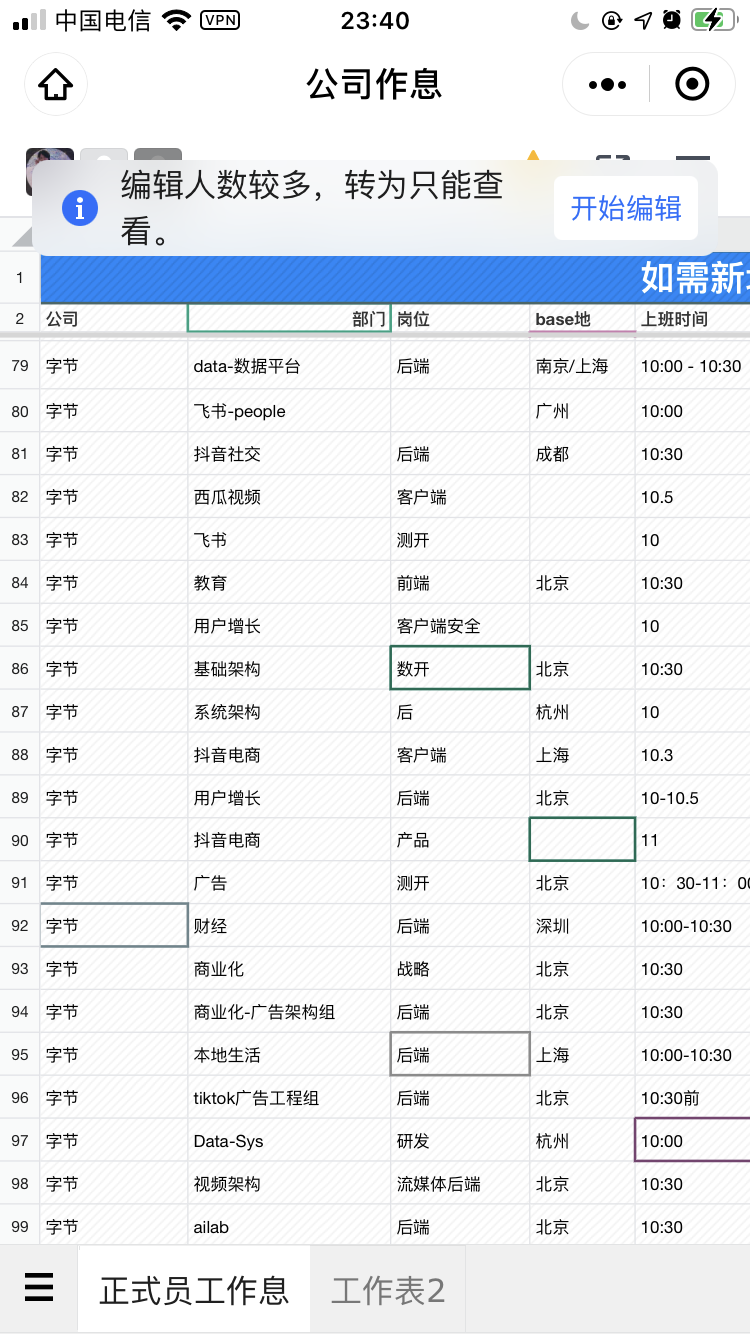Select the 数开 cell in row 86
This screenshot has width=750, height=1334.
[459, 669]
